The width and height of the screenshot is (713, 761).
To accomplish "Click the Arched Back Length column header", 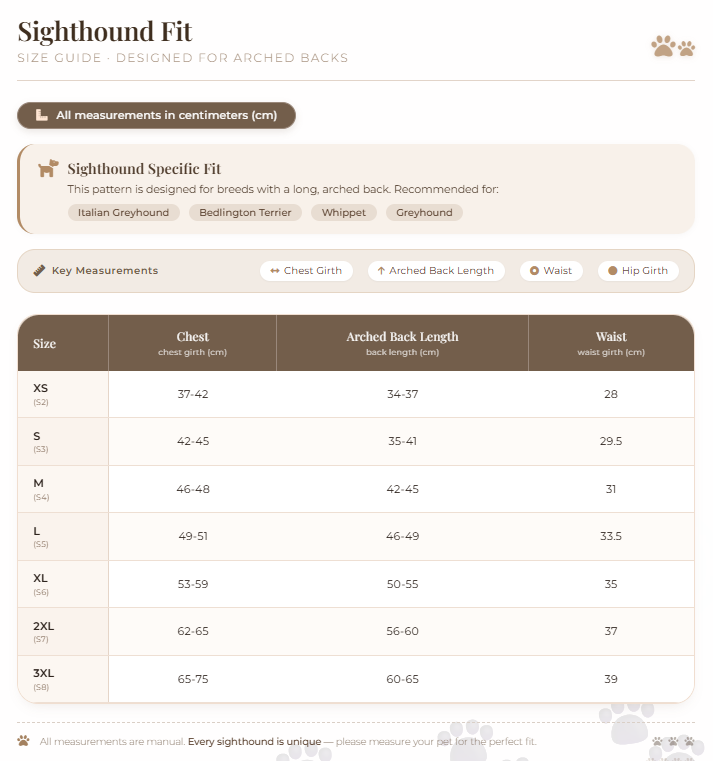I will [402, 343].
